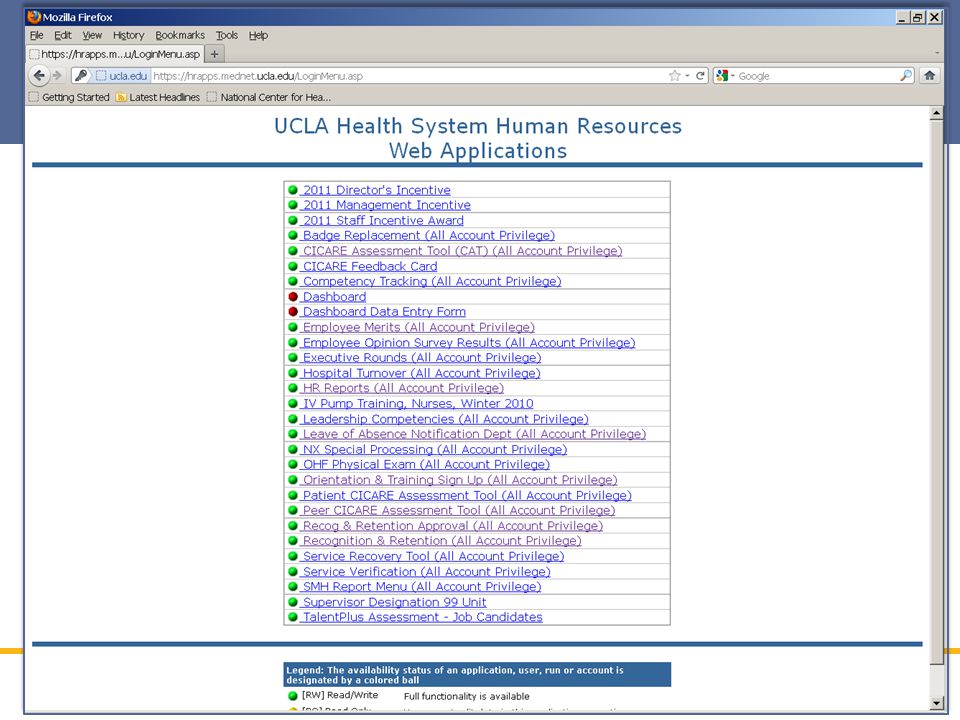Click green ball beside Employee Merits

(x=293, y=328)
